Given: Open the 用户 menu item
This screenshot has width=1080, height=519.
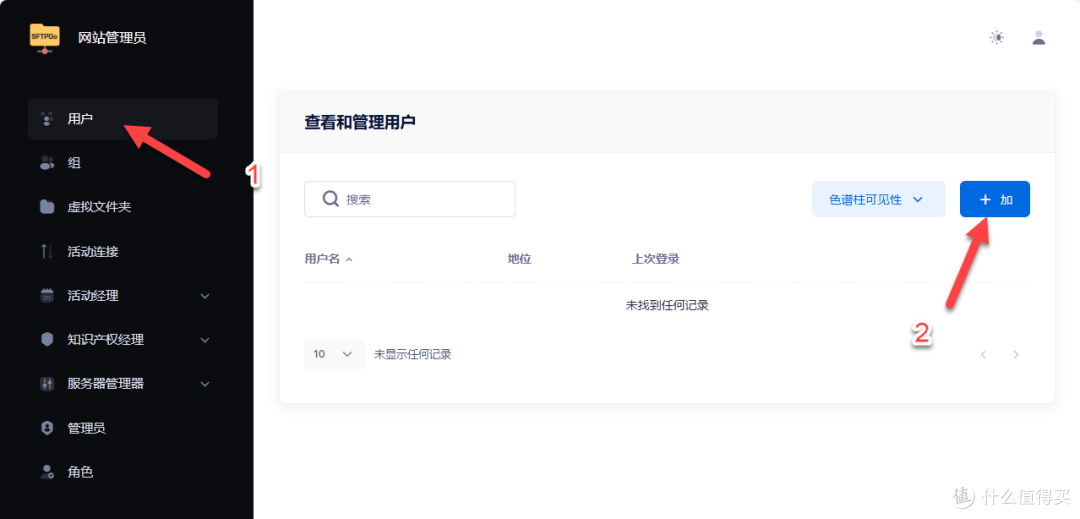Looking at the screenshot, I should click(x=123, y=119).
